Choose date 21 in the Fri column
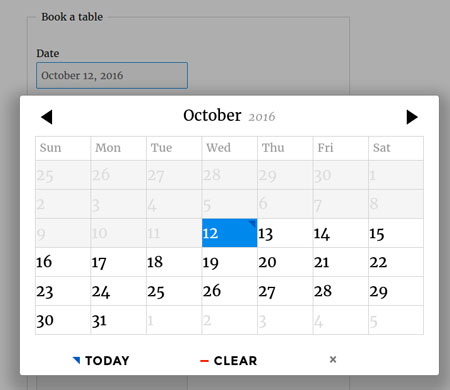Viewport: 450px width, 390px height. coord(341,262)
